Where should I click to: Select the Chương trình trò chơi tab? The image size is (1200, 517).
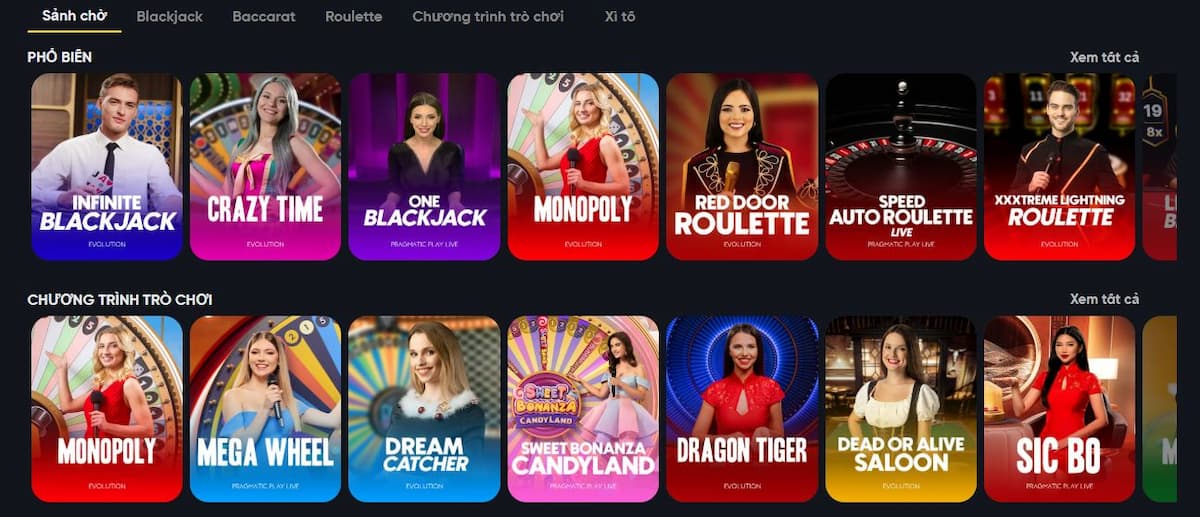(x=488, y=17)
